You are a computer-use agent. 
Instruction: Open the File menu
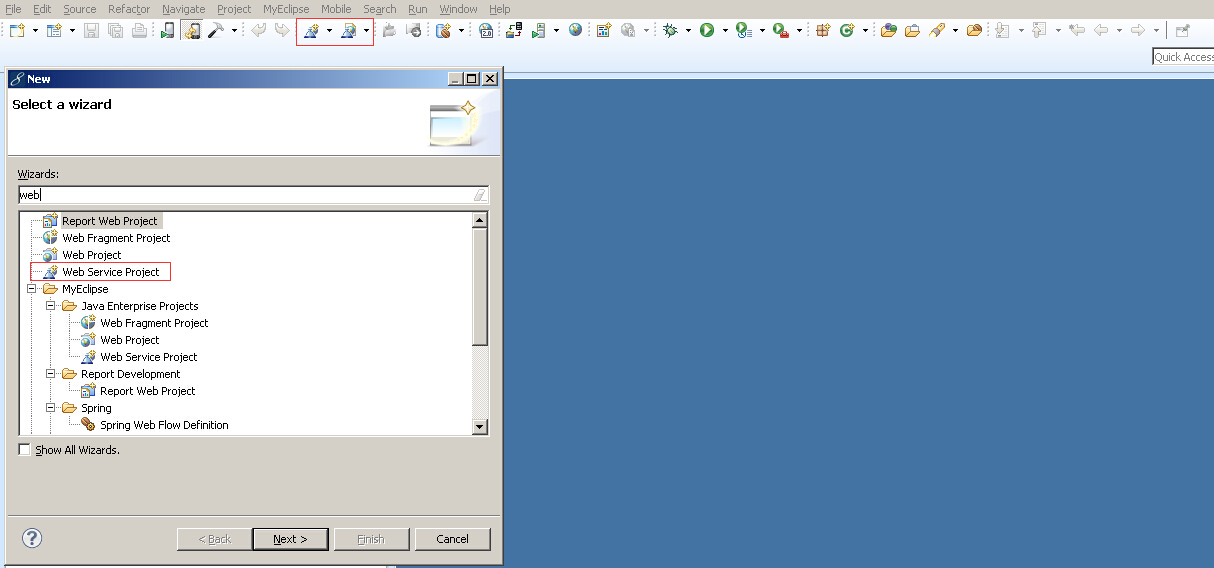click(x=13, y=9)
